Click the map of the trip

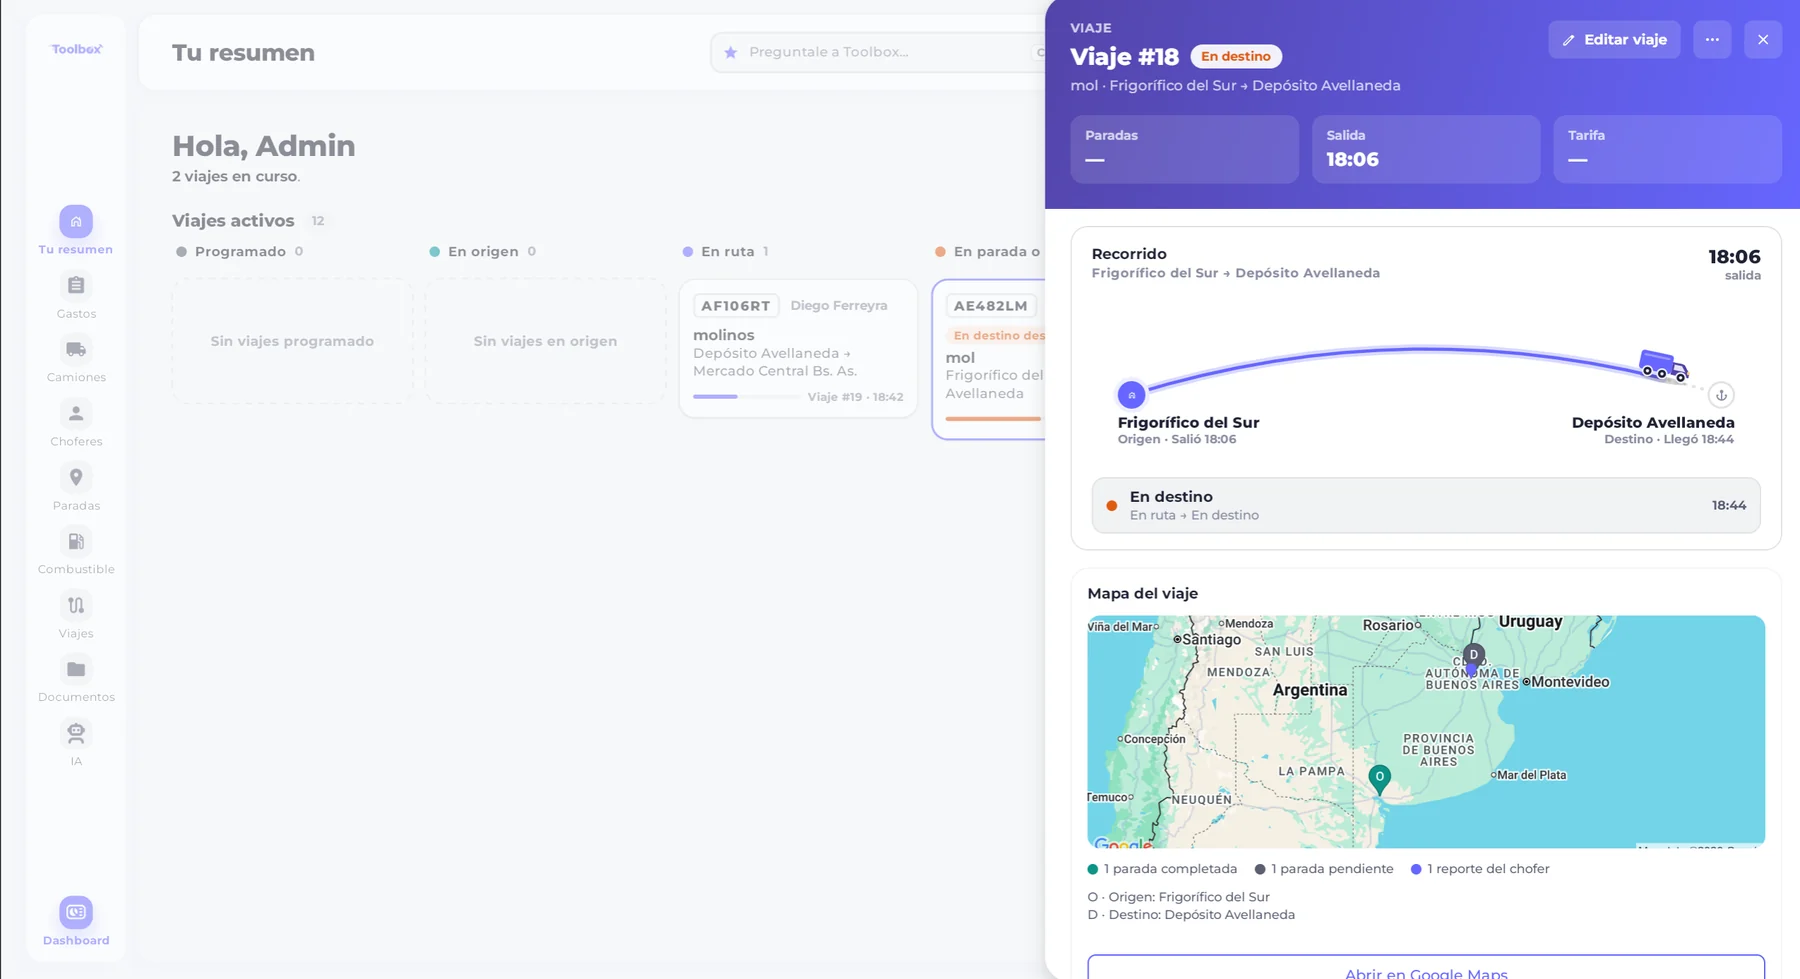click(1426, 732)
